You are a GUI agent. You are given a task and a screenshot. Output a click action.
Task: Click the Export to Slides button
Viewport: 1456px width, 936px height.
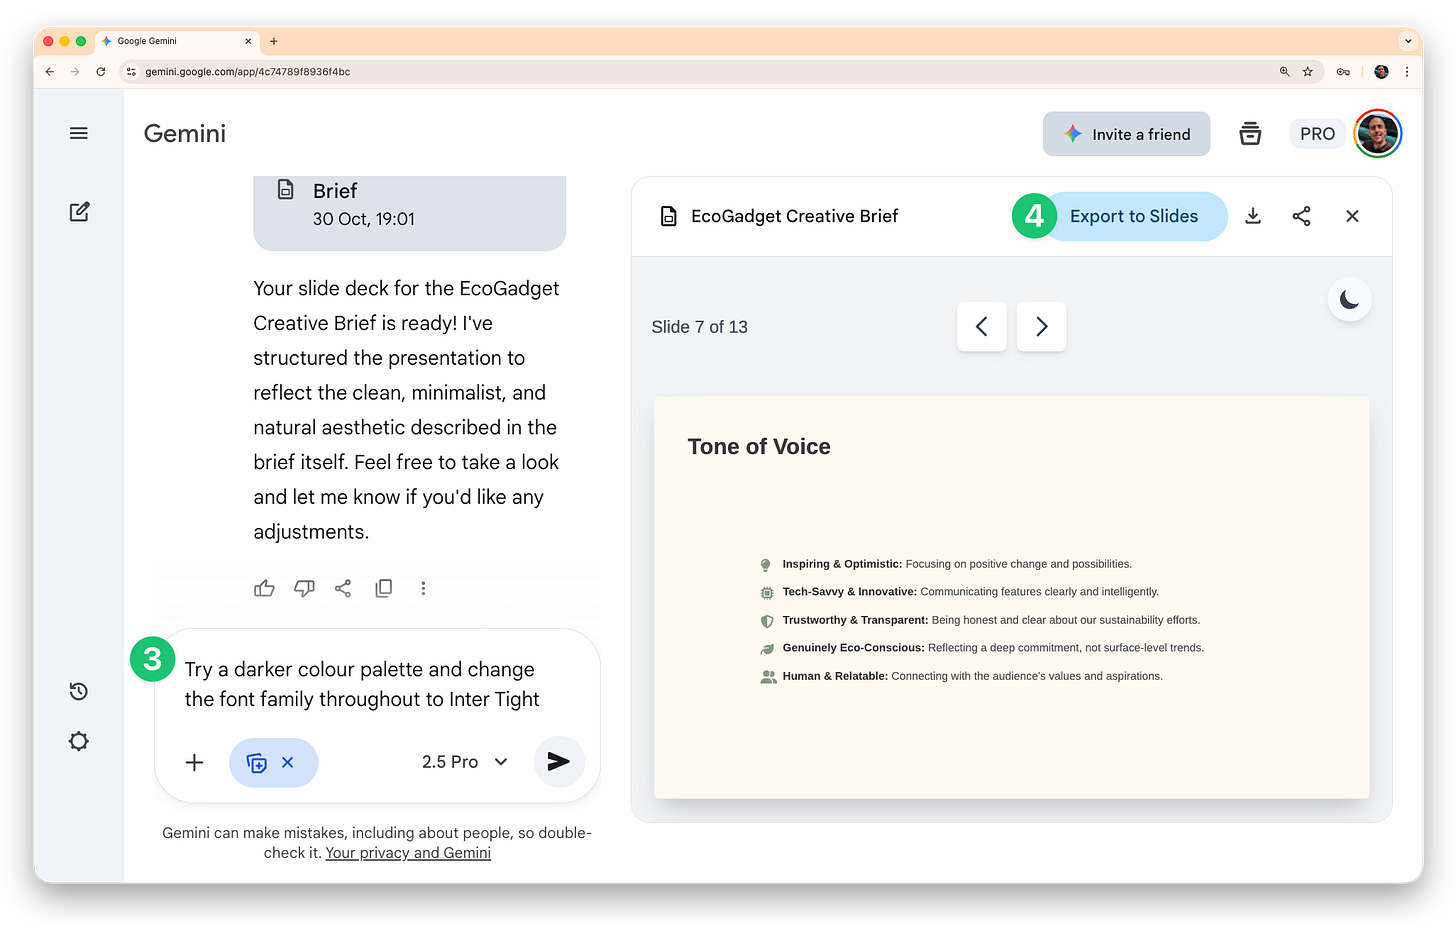click(x=1134, y=216)
